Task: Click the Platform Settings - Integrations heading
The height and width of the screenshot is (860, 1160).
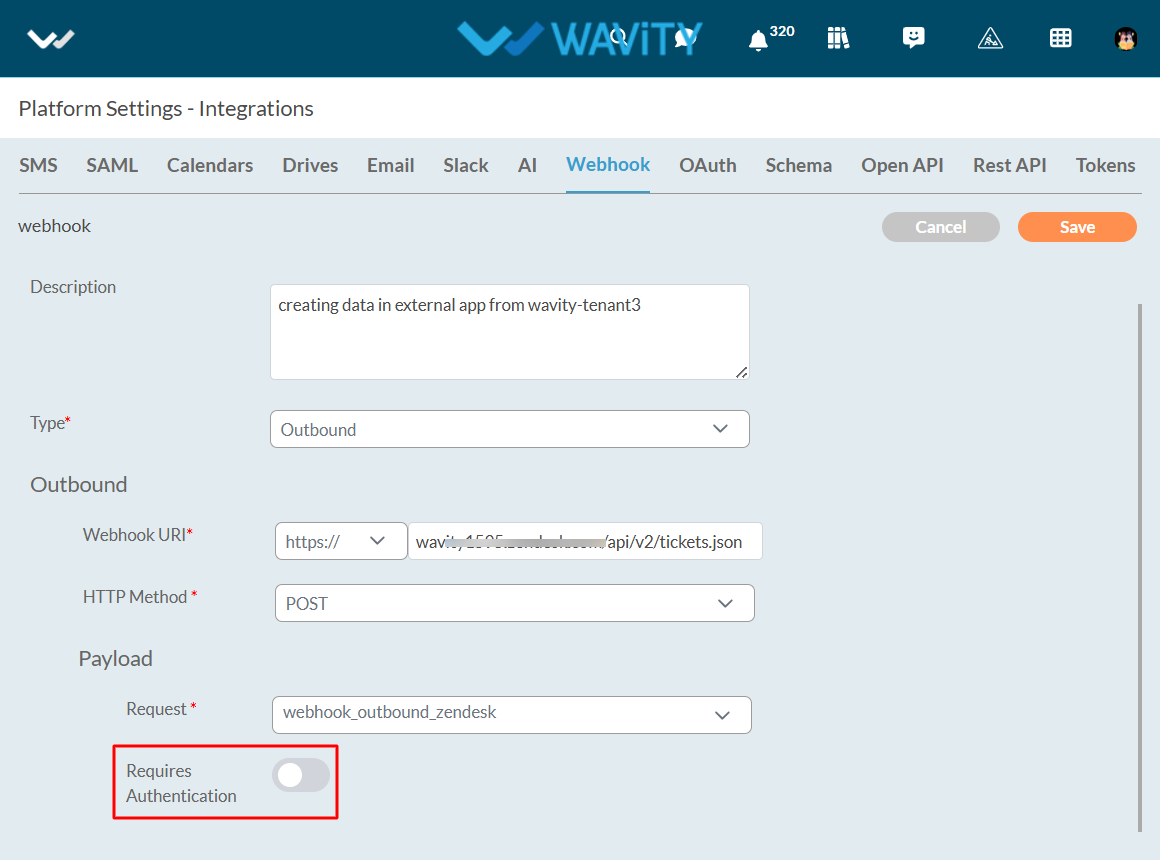Action: (x=166, y=109)
